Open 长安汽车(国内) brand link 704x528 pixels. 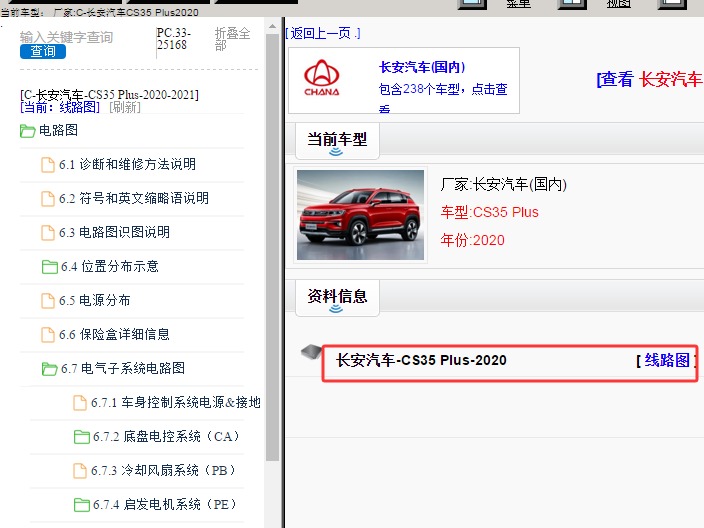click(x=422, y=67)
